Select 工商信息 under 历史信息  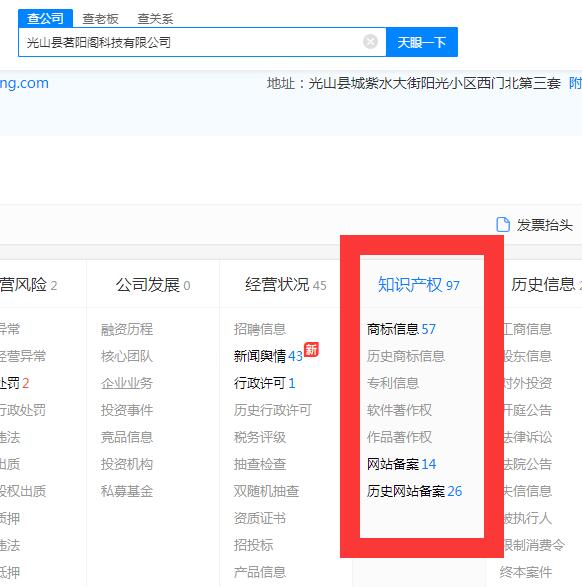tap(528, 329)
